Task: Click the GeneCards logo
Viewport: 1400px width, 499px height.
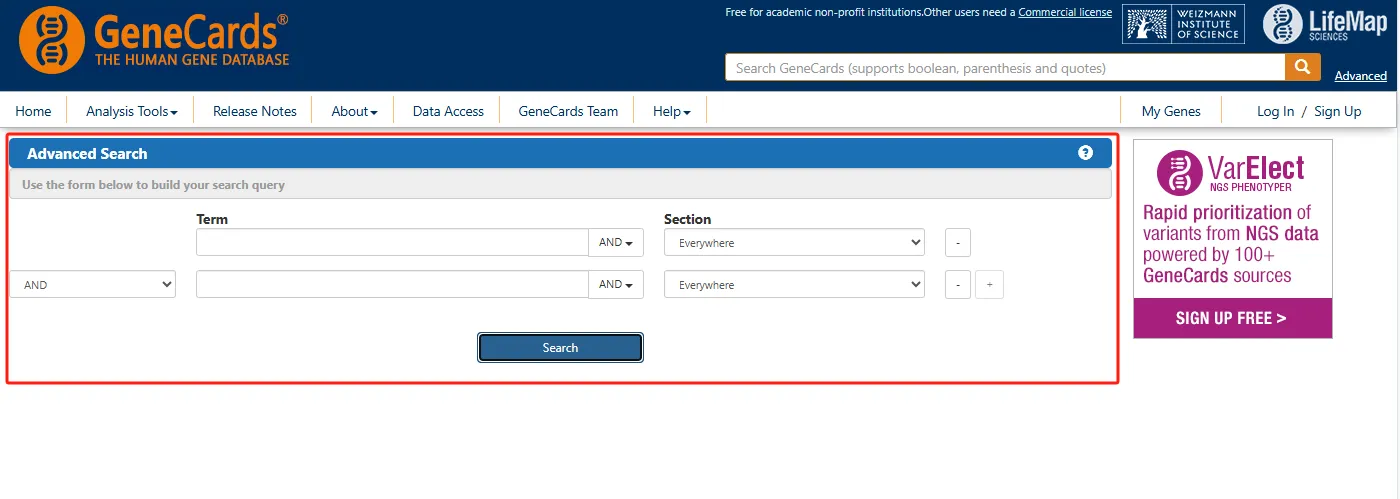Action: pyautogui.click(x=154, y=41)
